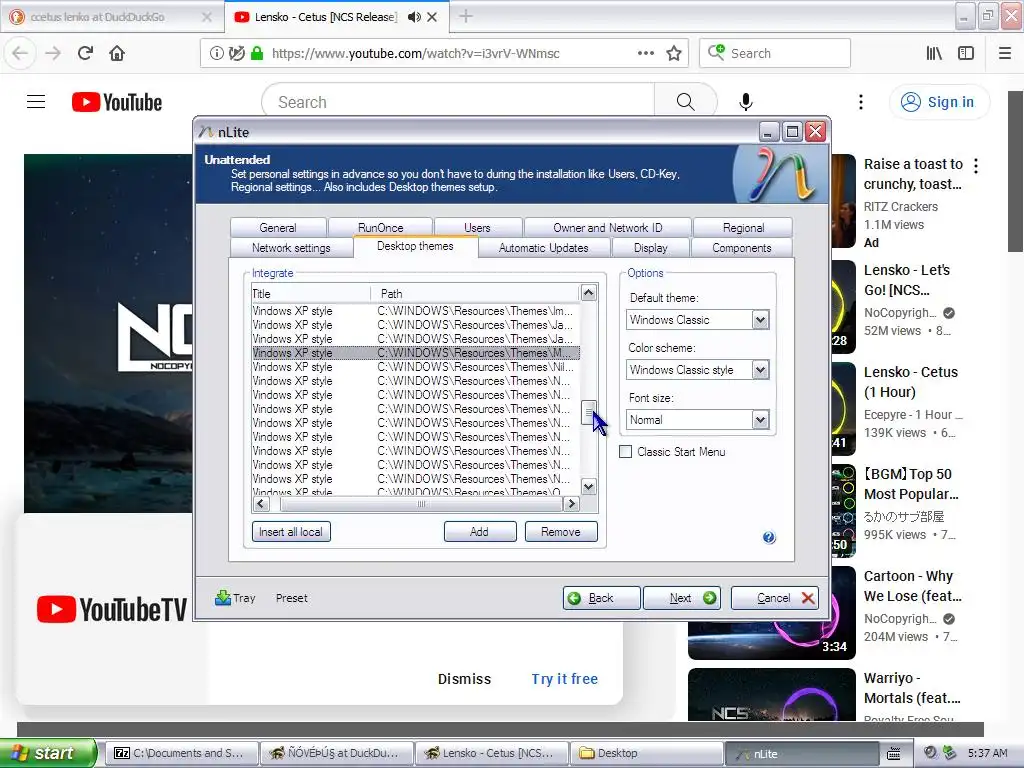1024x768 pixels.
Task: Click the Remove theme button
Action: click(x=561, y=532)
